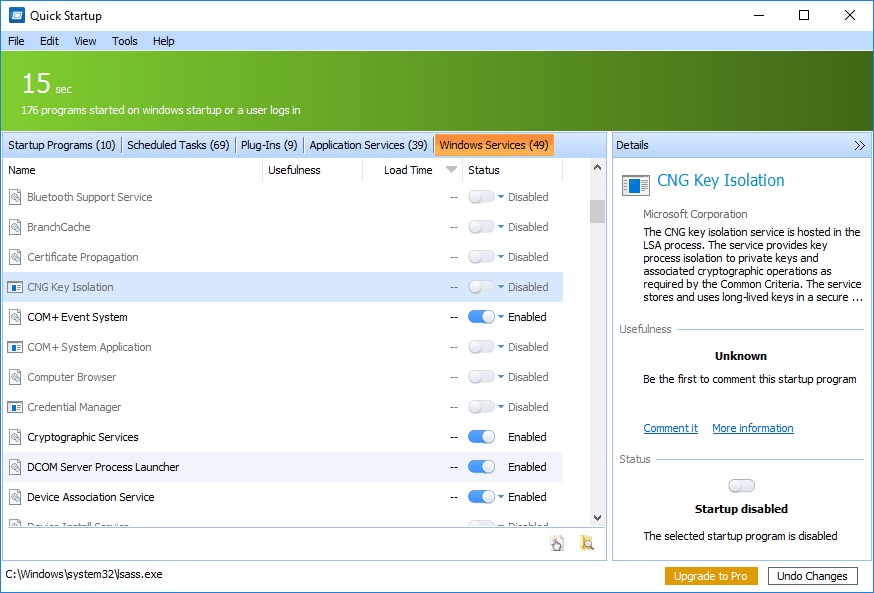Open the More information link
This screenshot has height=593, width=874.
click(x=752, y=428)
